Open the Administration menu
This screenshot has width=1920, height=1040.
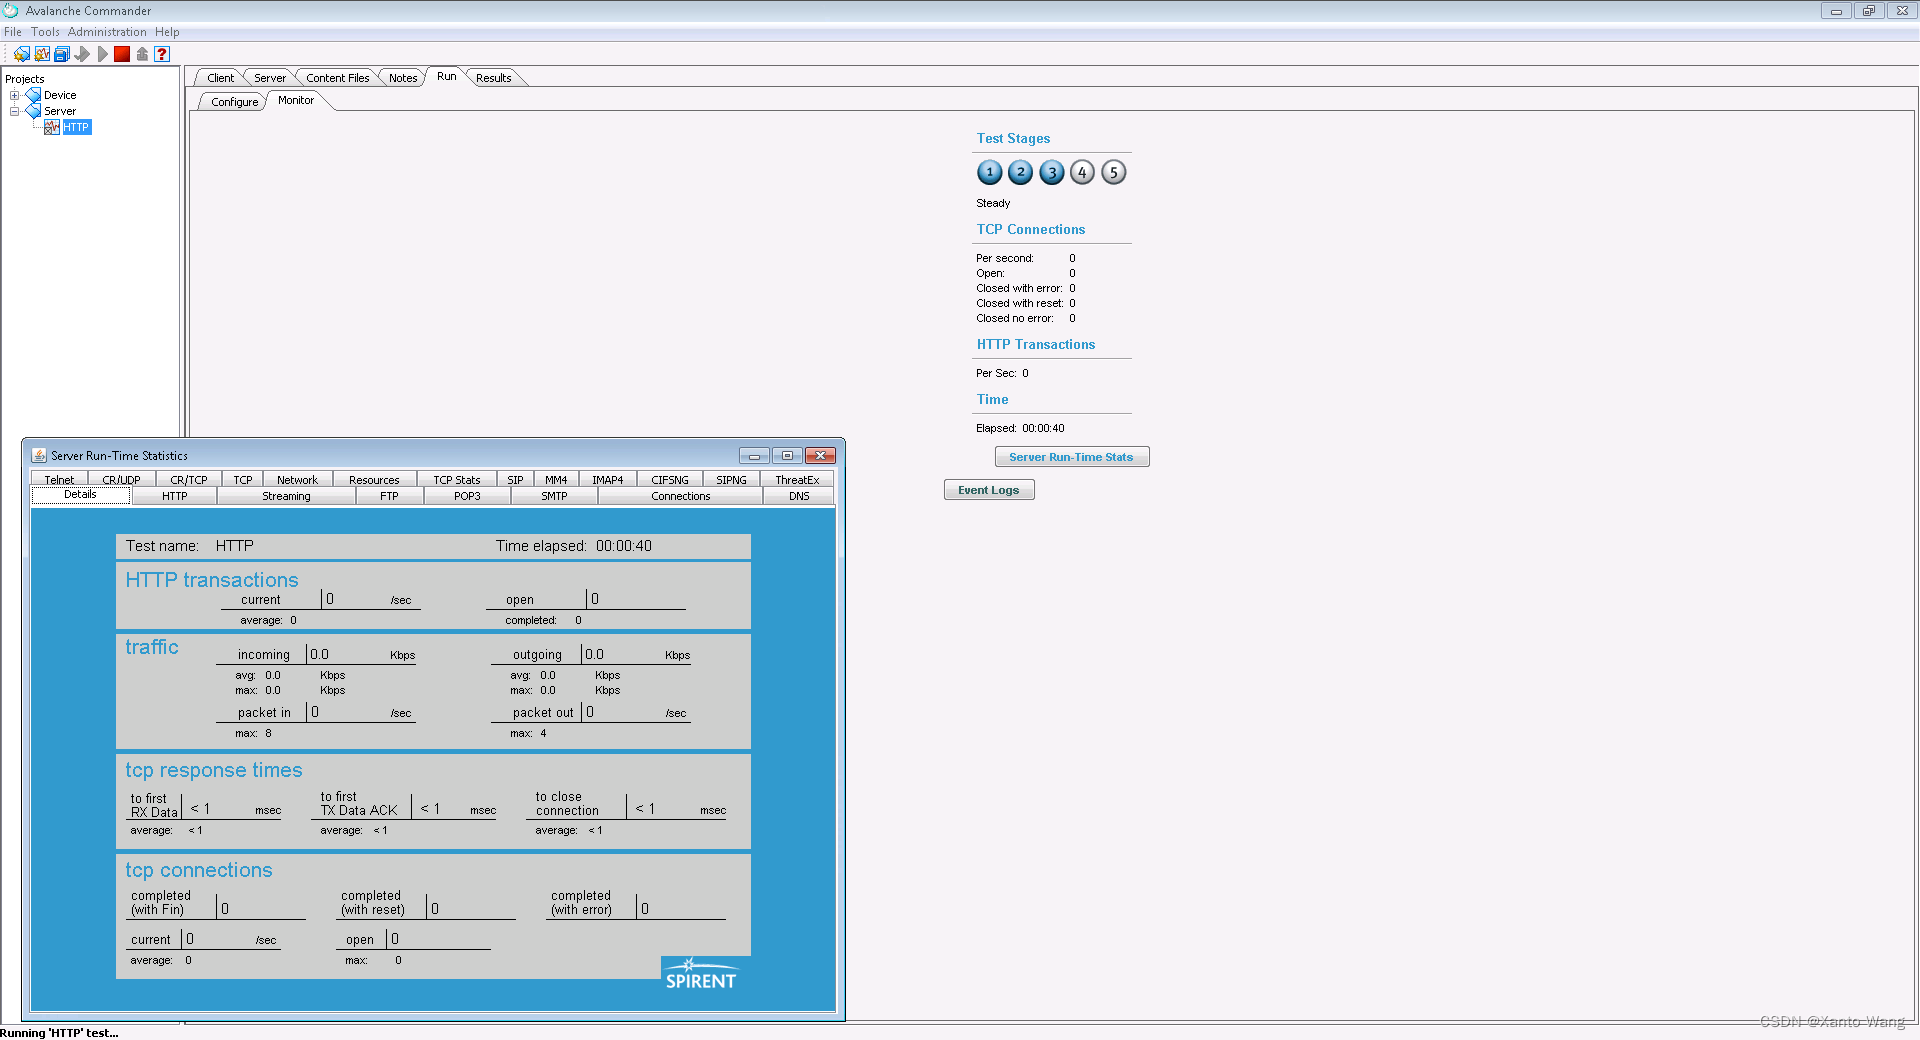pos(107,32)
